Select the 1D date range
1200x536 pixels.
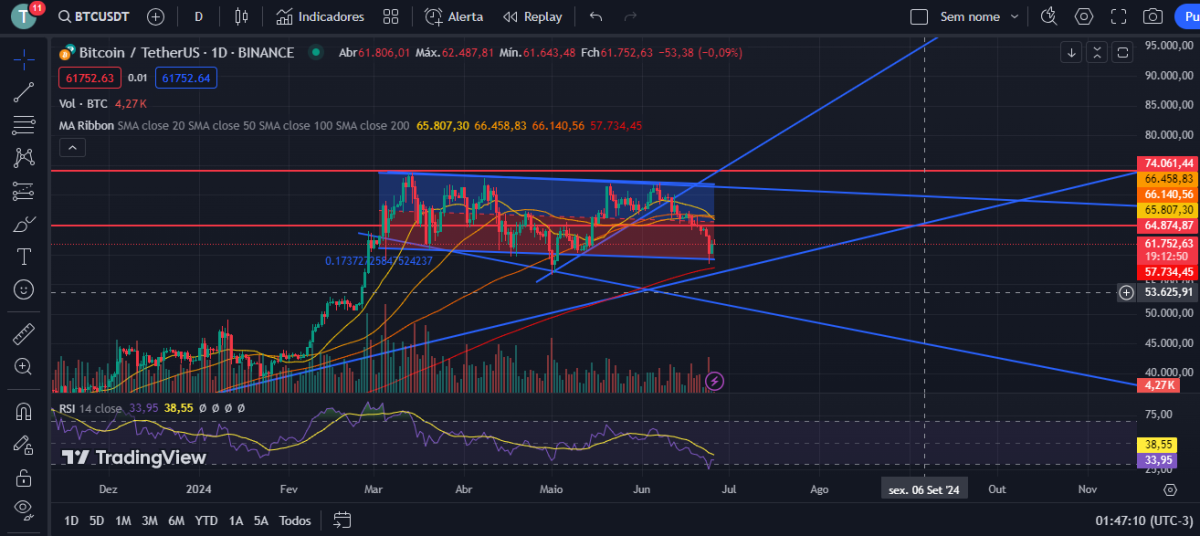coord(71,521)
